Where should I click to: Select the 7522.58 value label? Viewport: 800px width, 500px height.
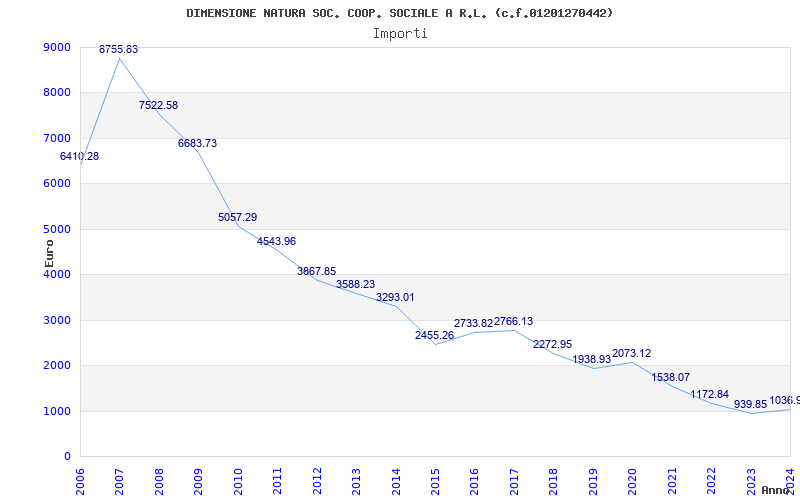tap(159, 106)
